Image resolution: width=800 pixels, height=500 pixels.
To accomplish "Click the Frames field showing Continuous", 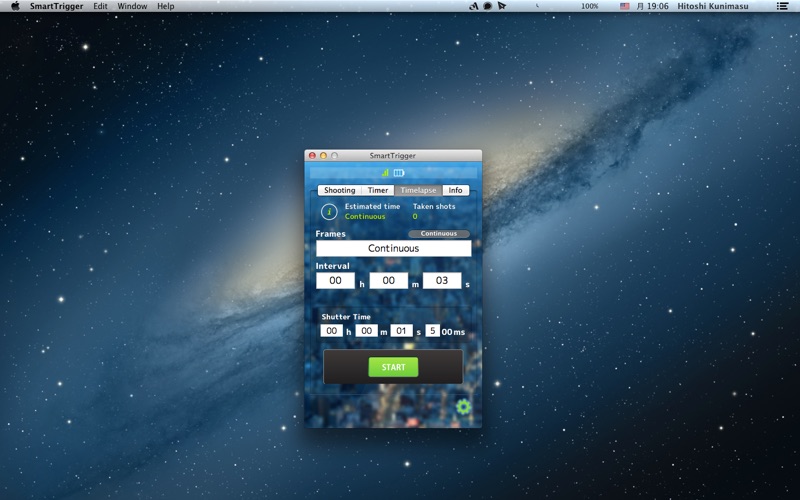I will pos(393,248).
